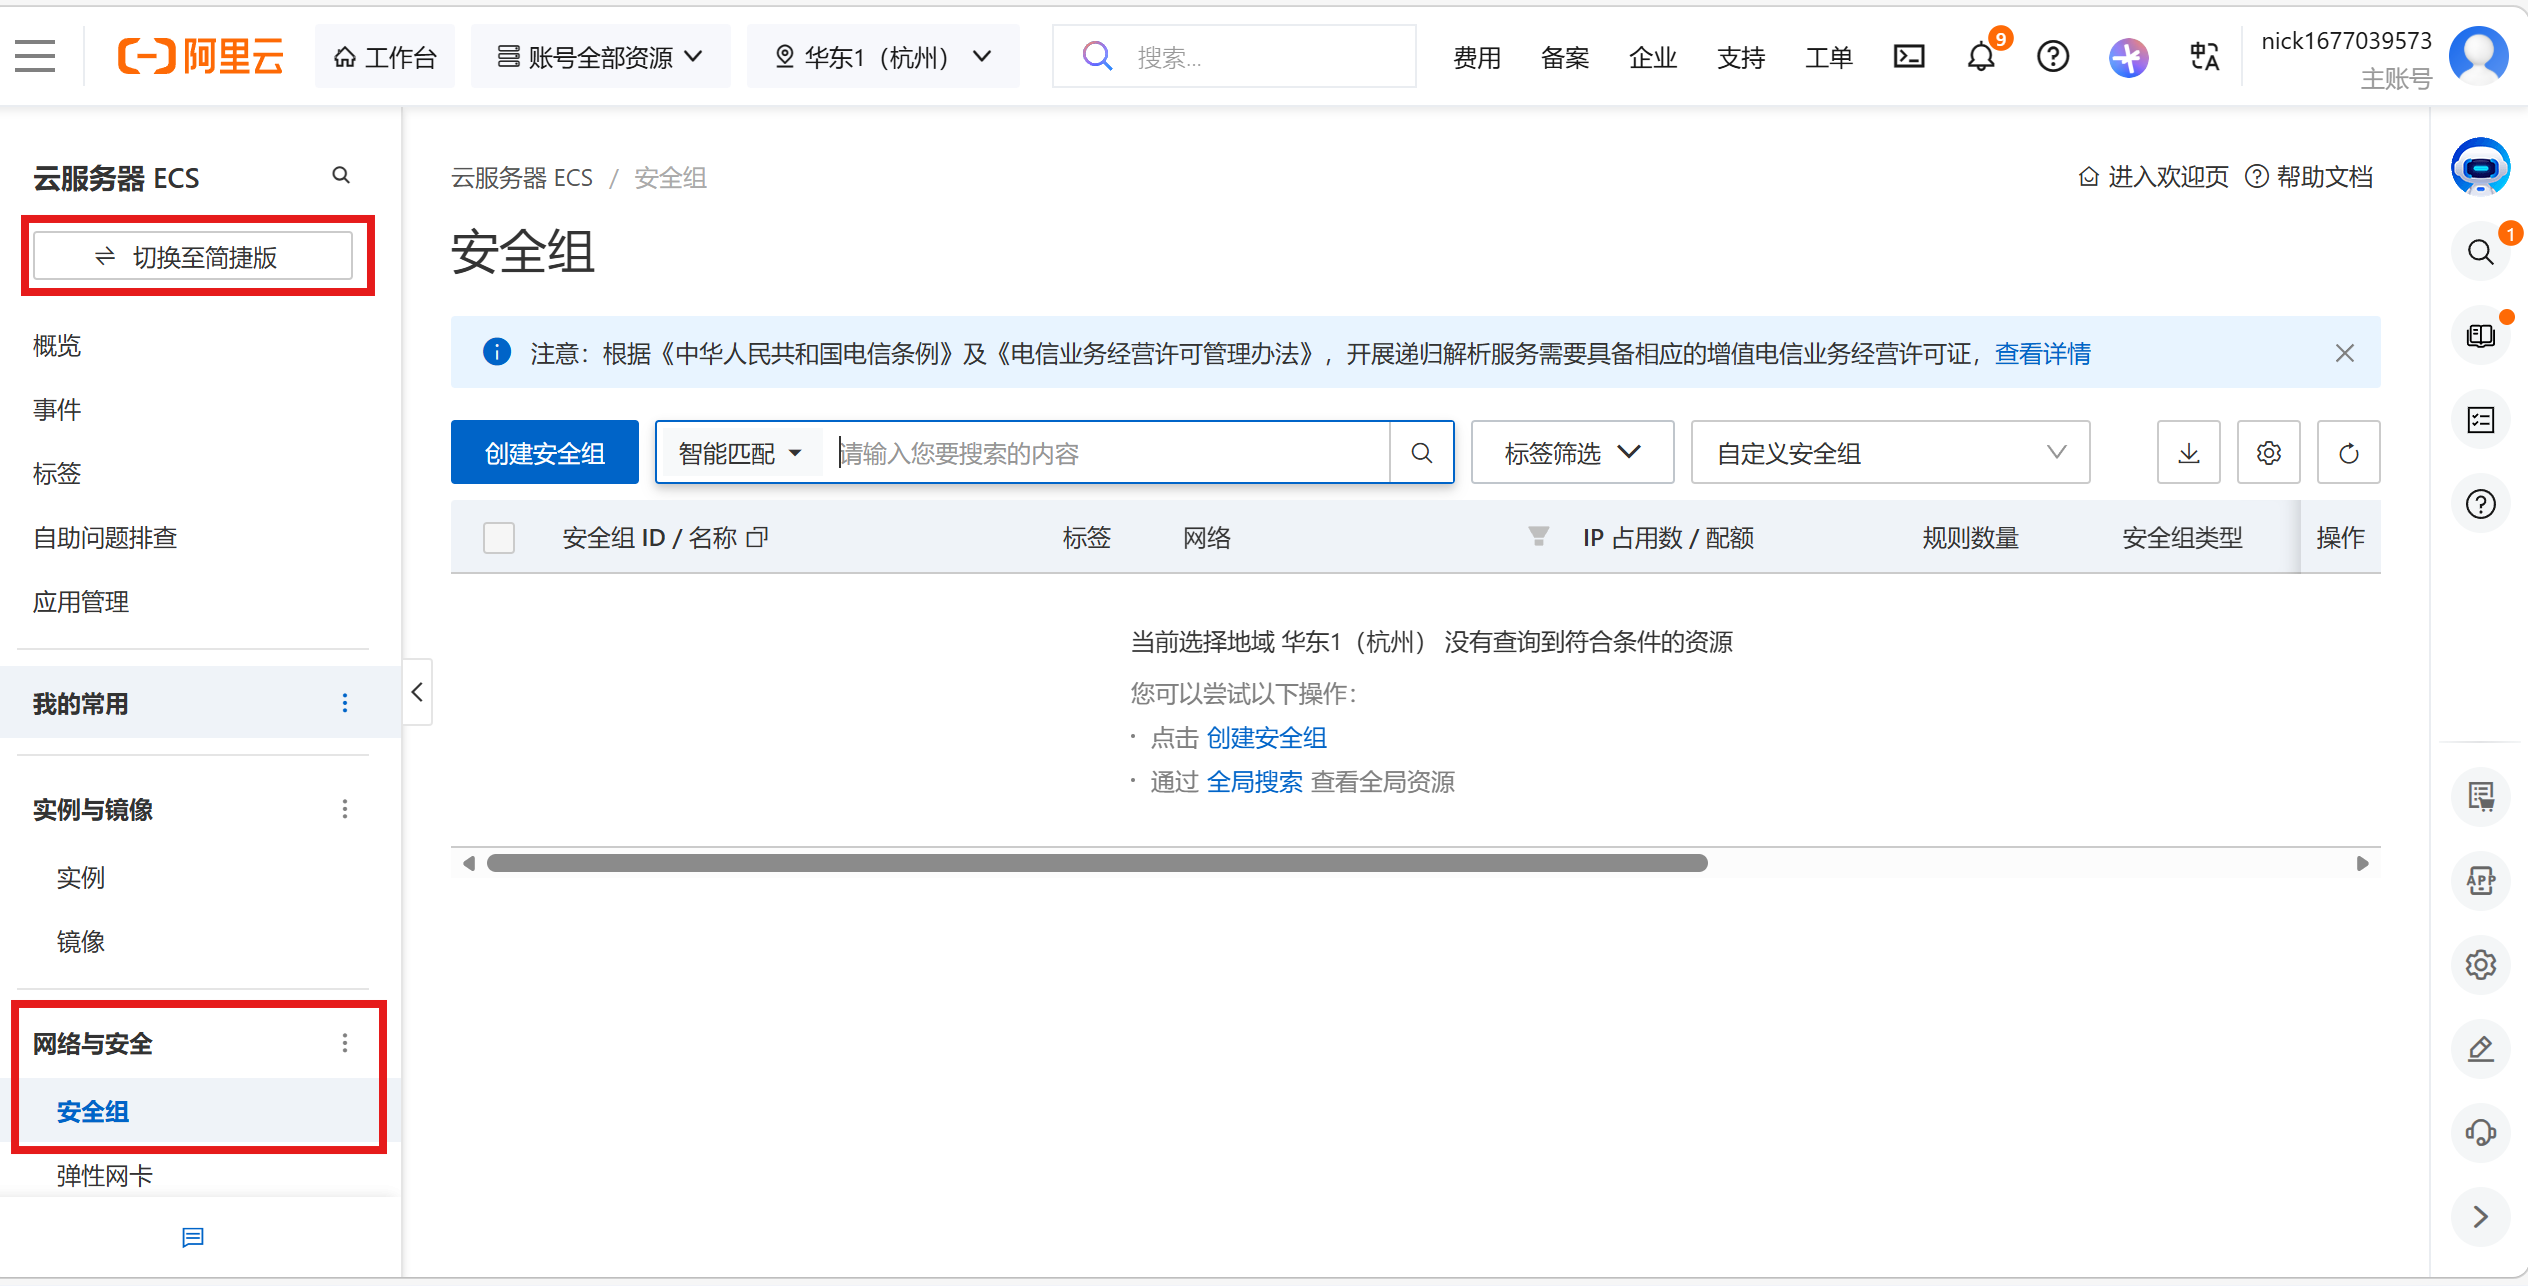Switch to simple version (切换至简捷版)
The height and width of the screenshot is (1286, 2528).
coord(193,257)
